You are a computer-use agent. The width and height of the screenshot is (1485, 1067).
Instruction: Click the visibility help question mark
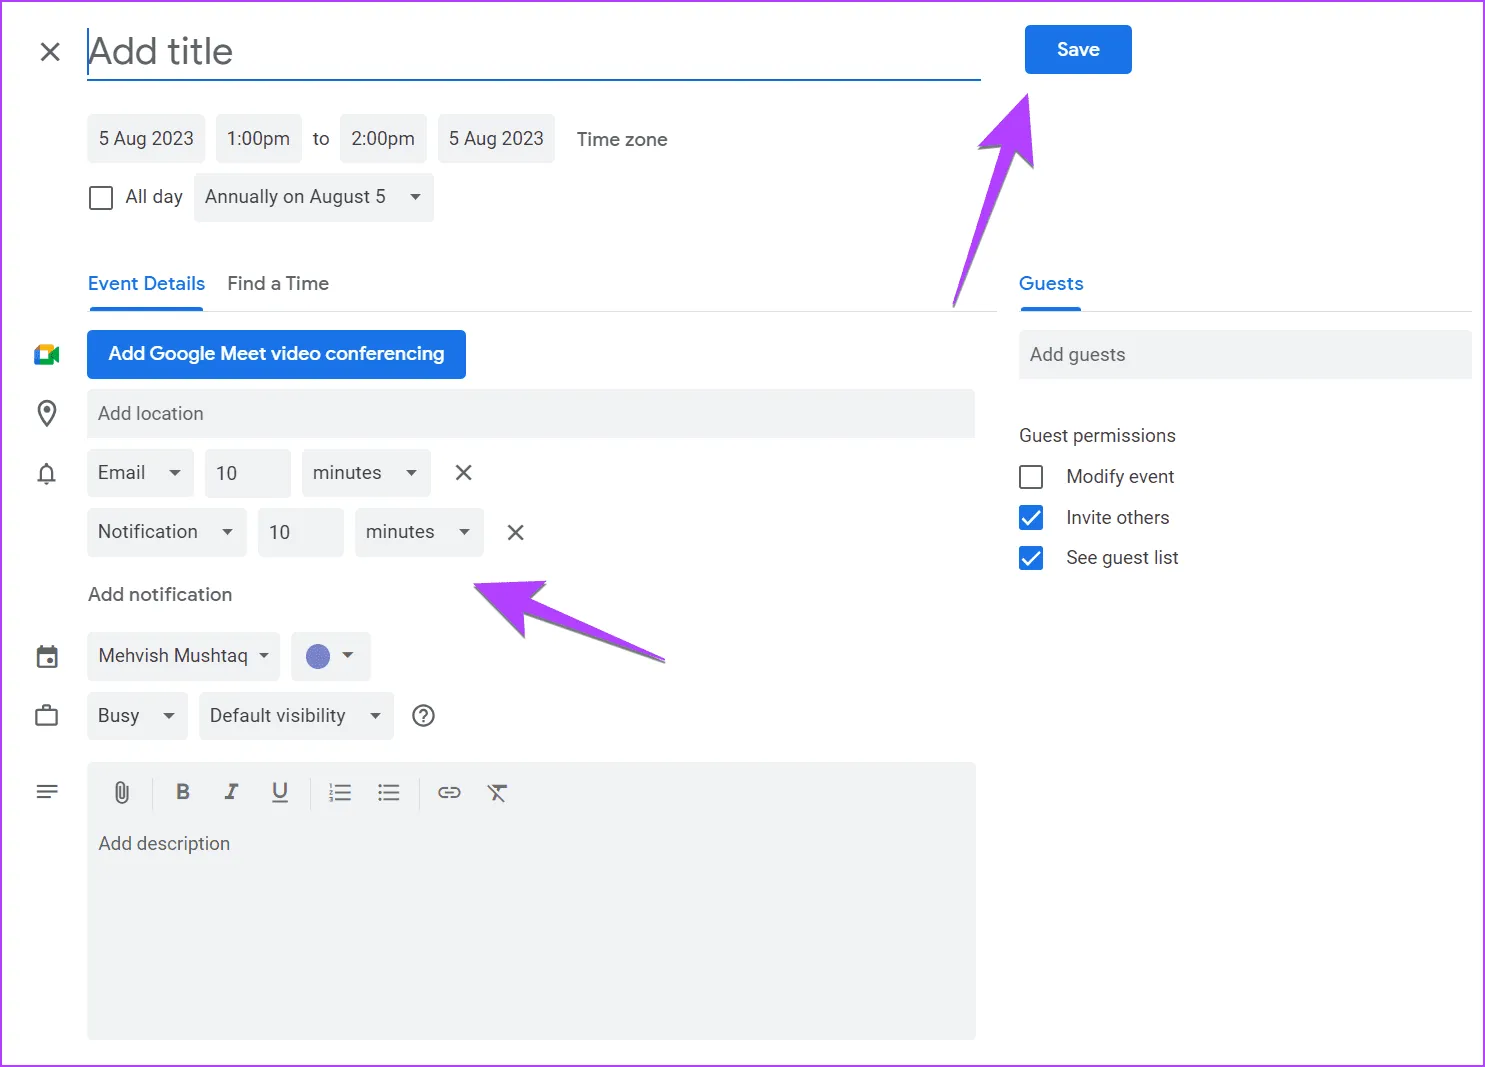click(424, 716)
